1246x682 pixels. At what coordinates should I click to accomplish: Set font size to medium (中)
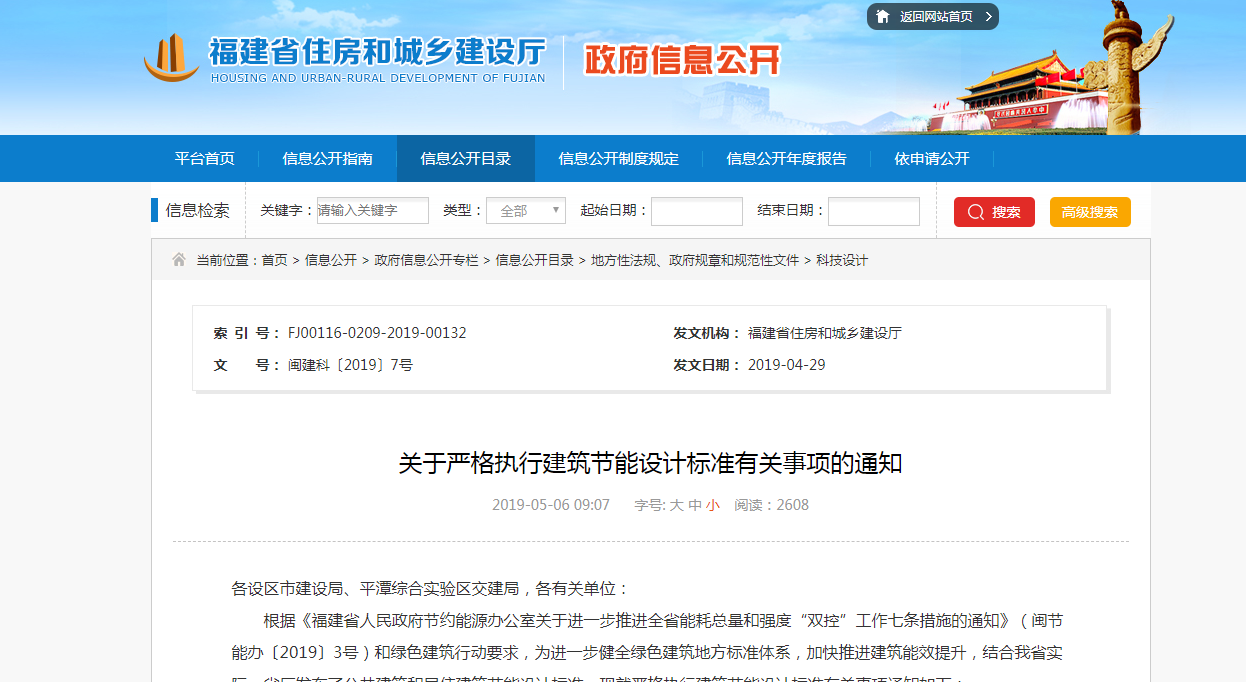click(694, 506)
